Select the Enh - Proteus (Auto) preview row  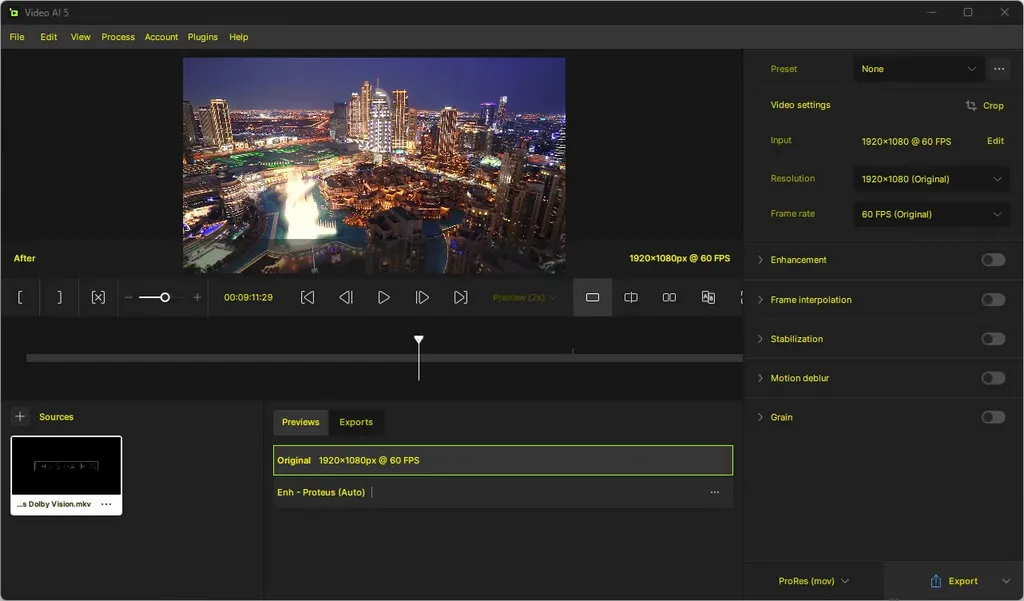point(503,492)
